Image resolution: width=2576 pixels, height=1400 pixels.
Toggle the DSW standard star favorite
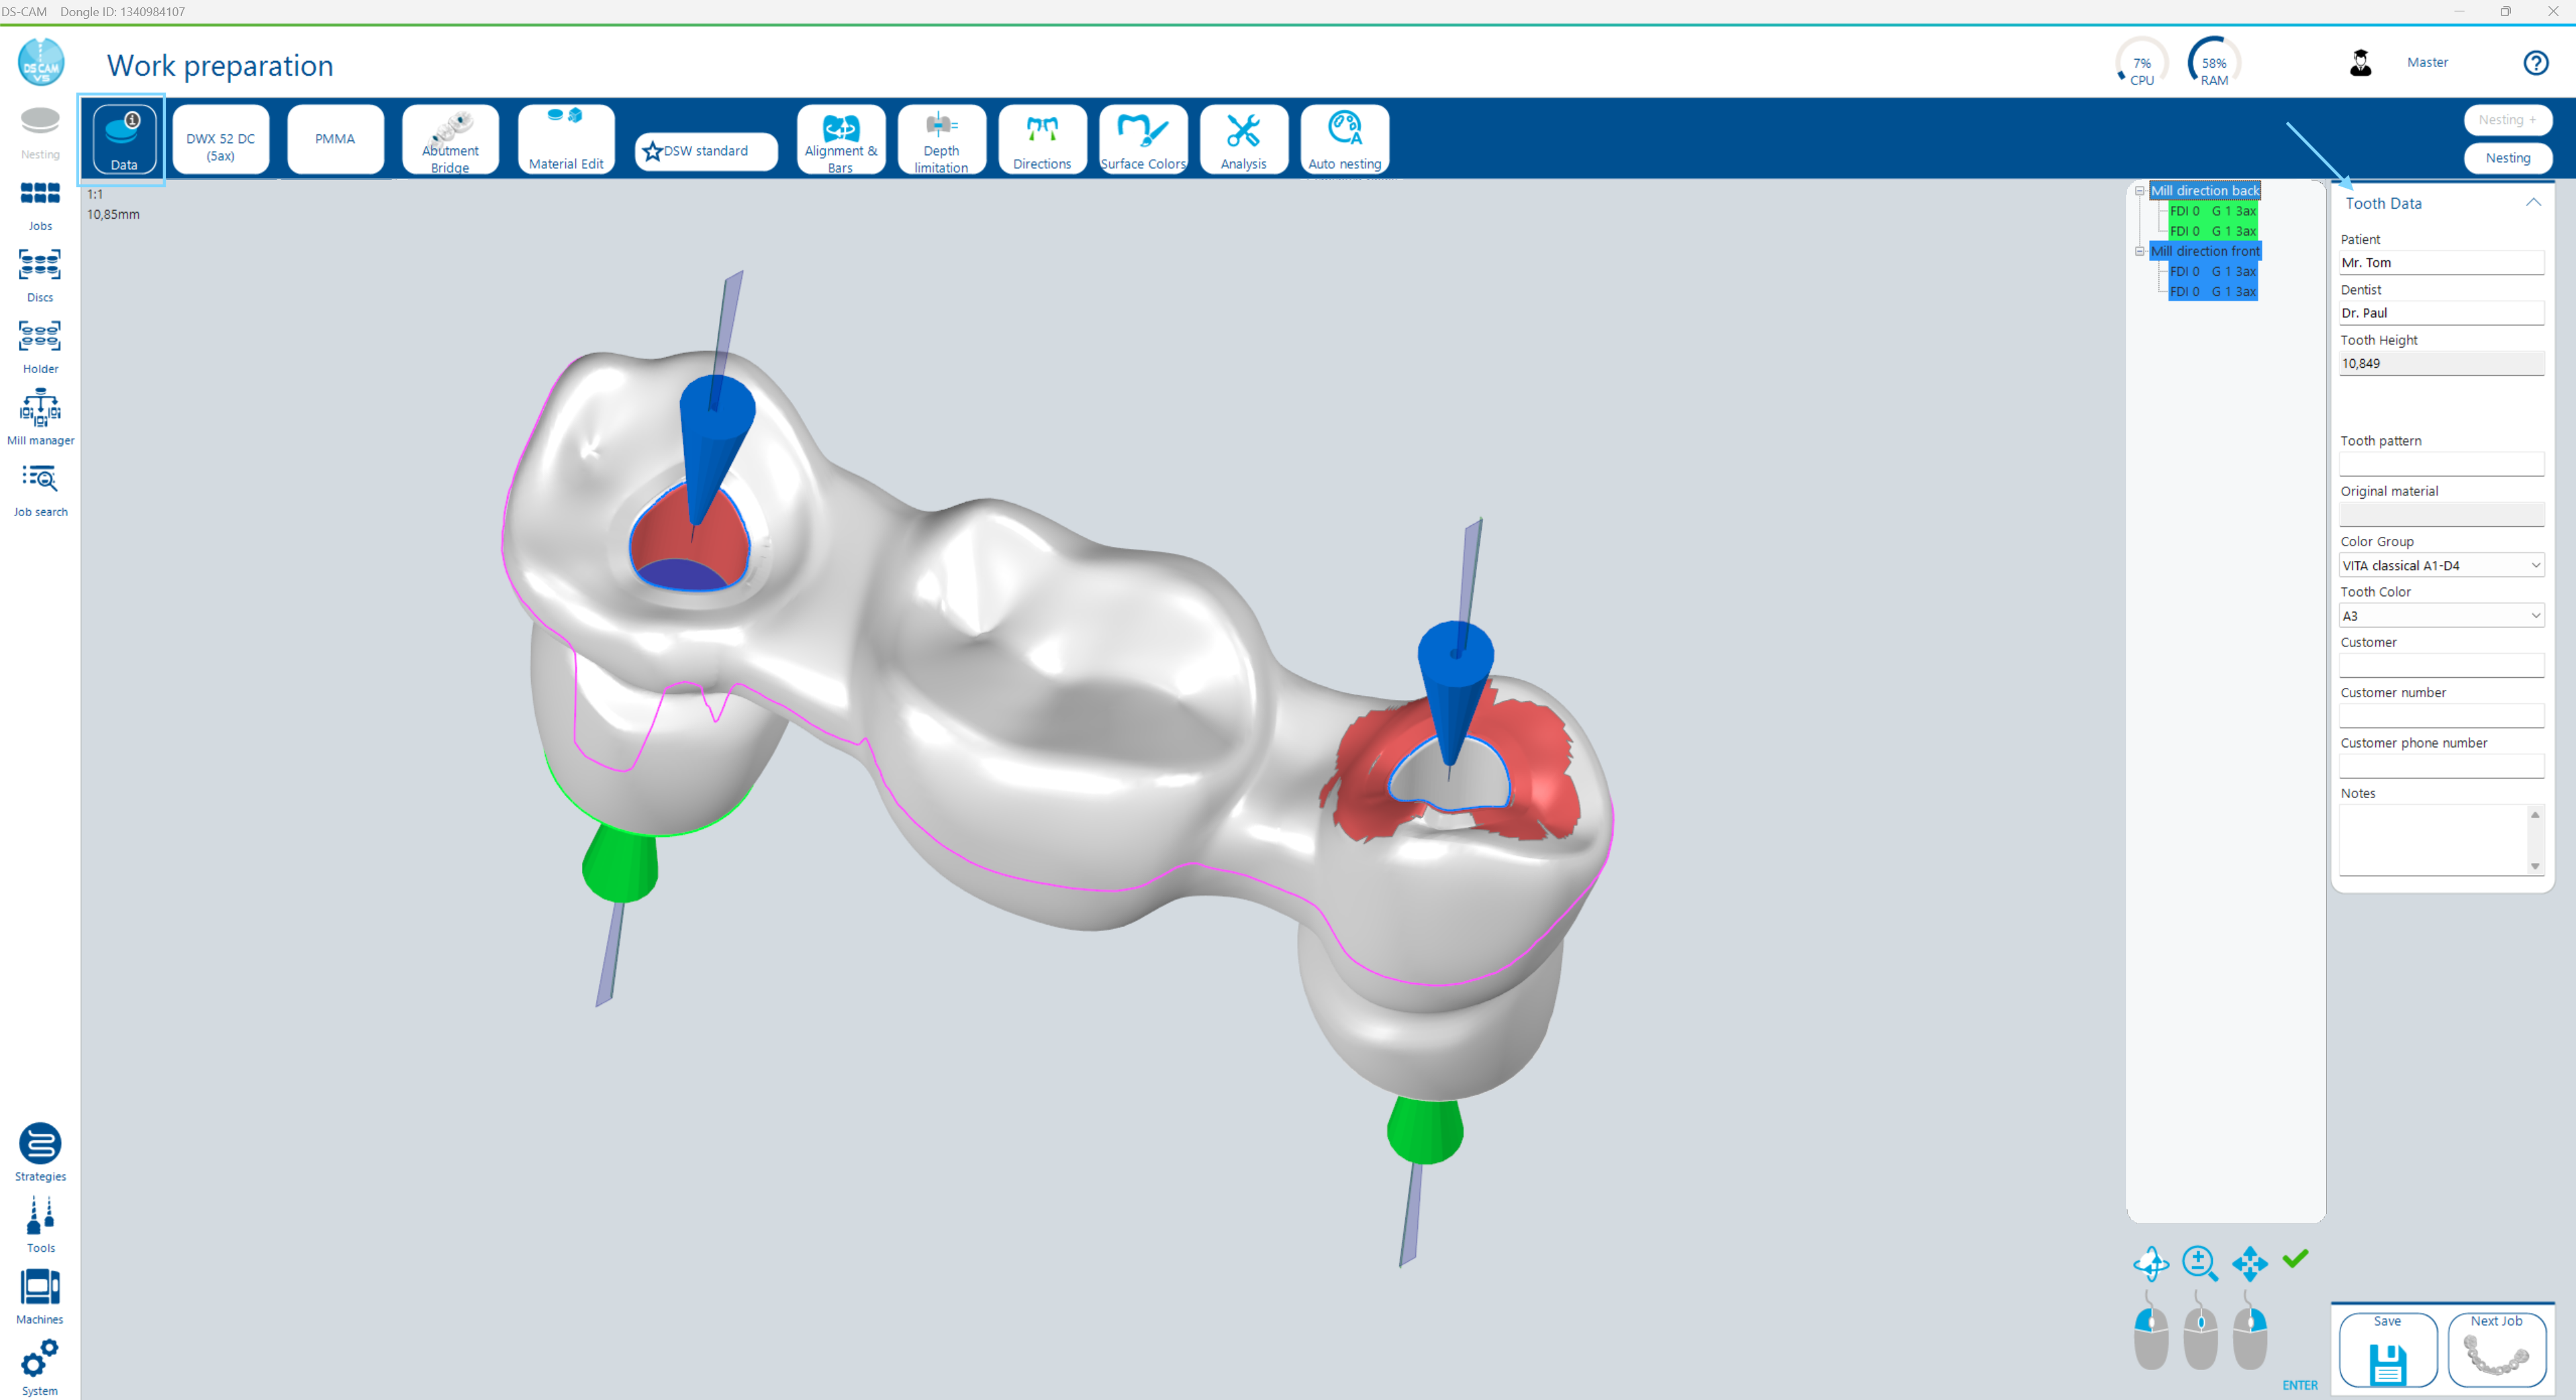pyautogui.click(x=653, y=151)
